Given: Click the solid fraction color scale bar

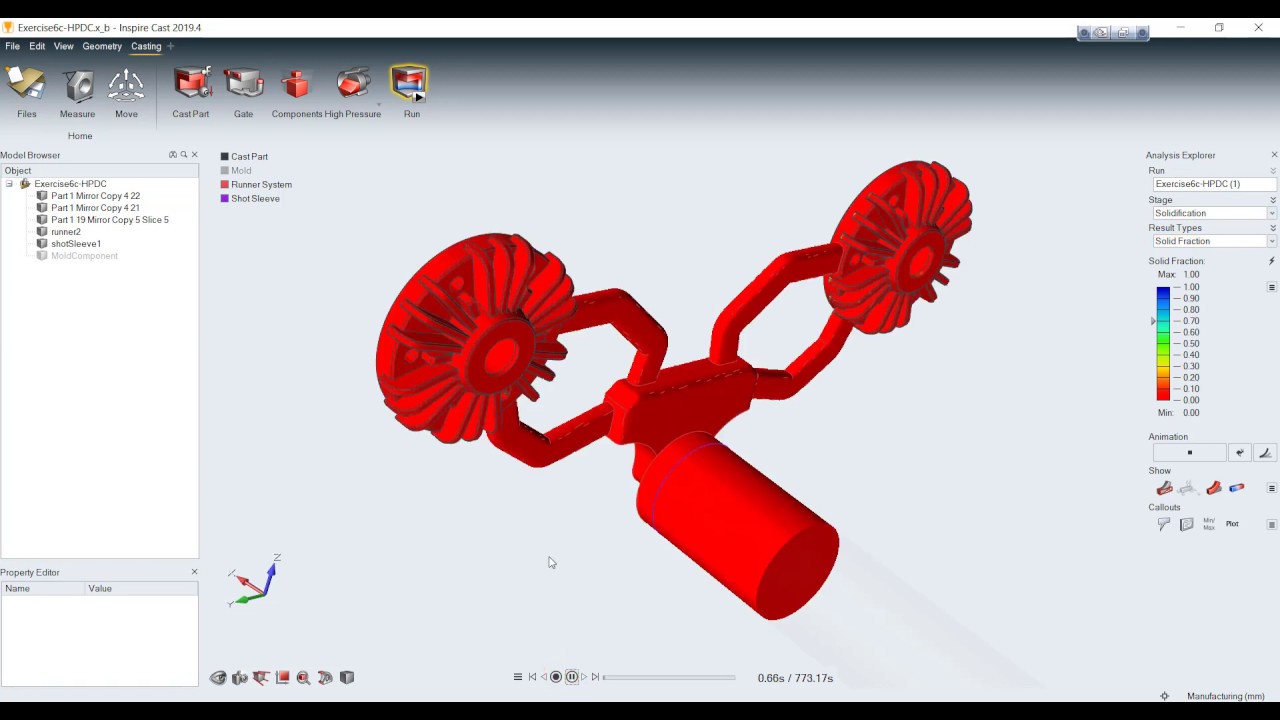Looking at the screenshot, I should pyautogui.click(x=1163, y=344).
